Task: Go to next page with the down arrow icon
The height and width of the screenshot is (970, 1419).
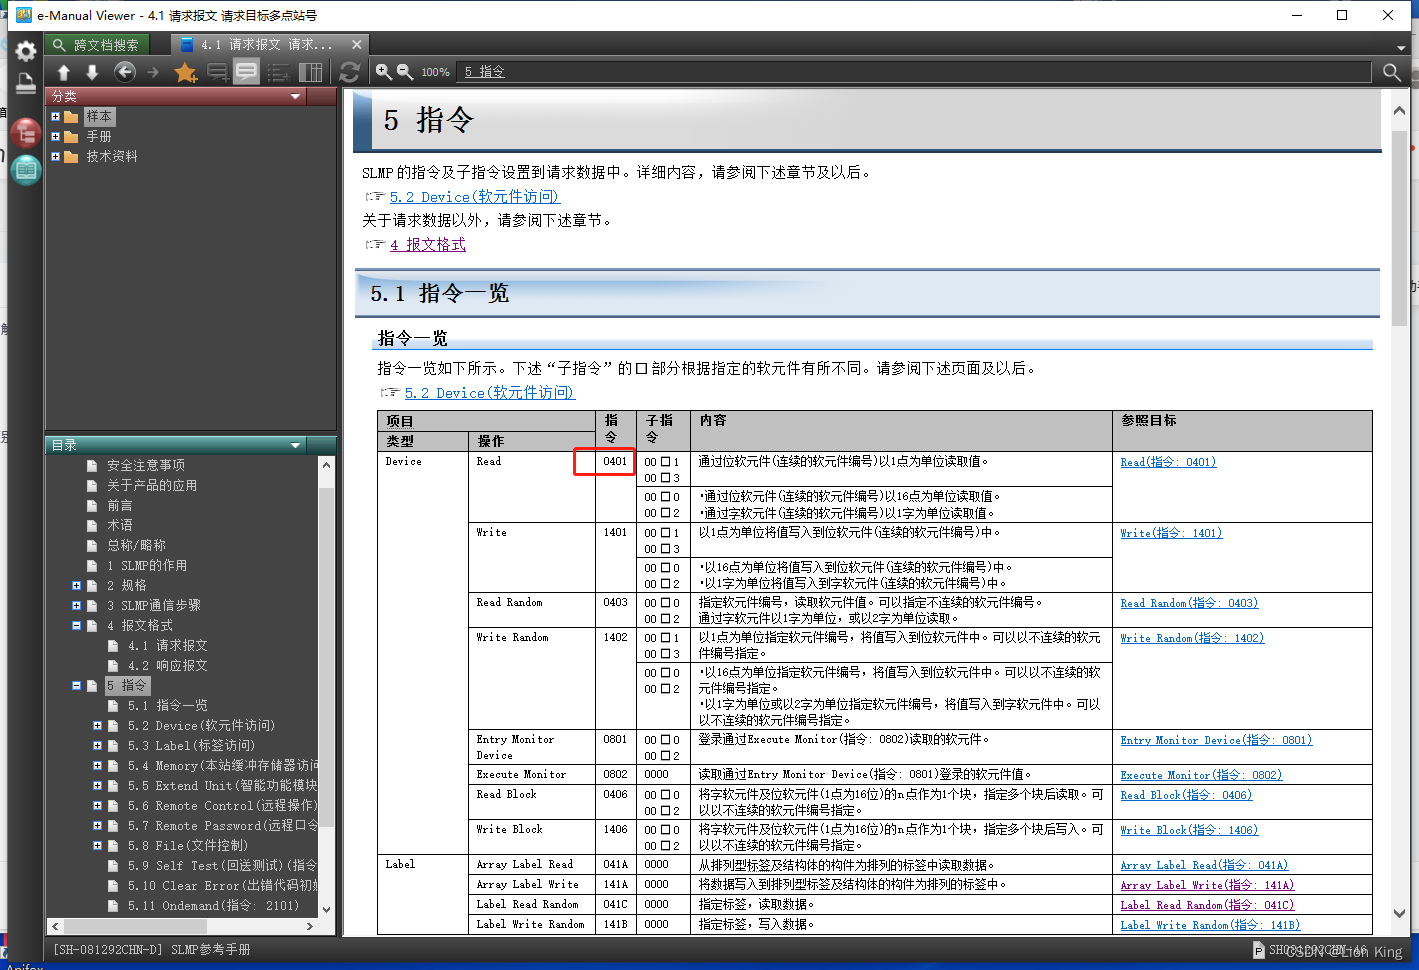Action: (92, 71)
